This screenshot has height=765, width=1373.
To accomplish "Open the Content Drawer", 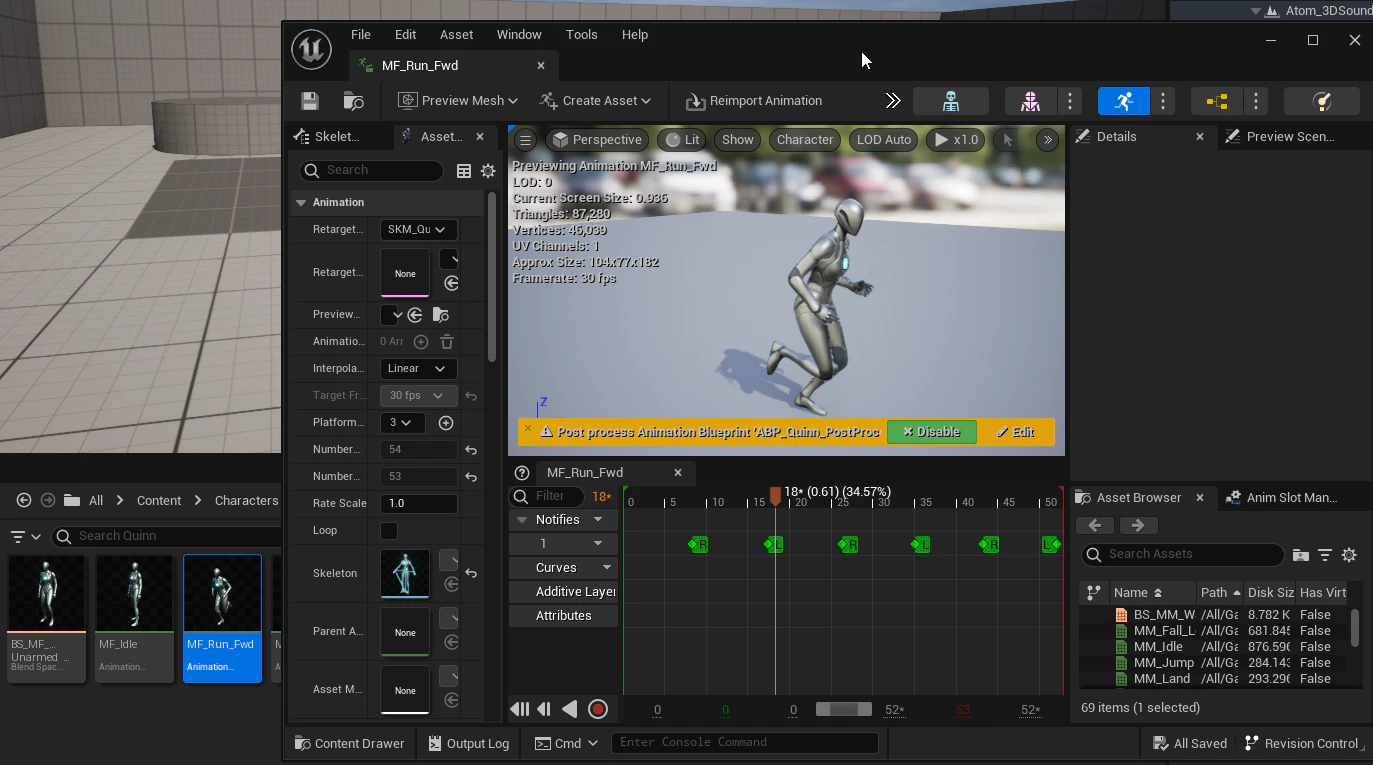I will click(x=350, y=744).
